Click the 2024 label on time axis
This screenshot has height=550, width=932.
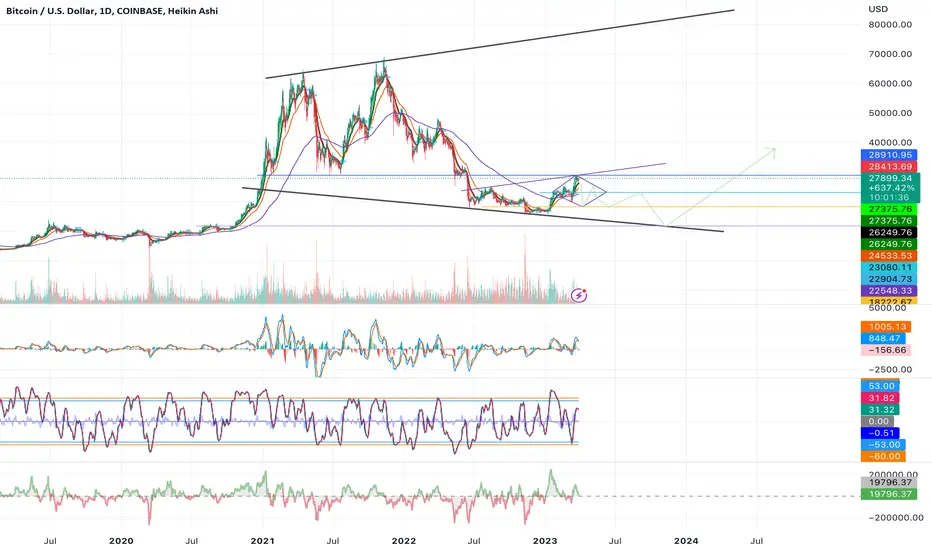click(686, 540)
